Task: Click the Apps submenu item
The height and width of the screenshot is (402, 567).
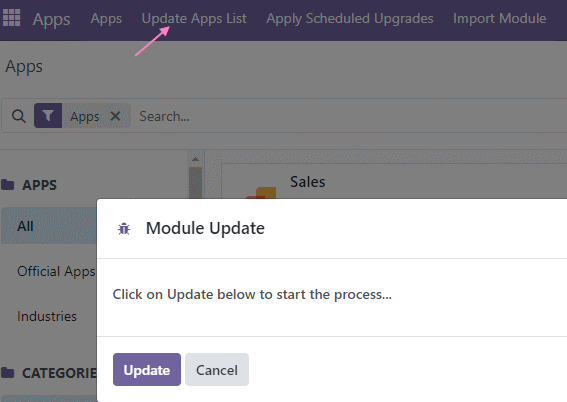Action: 106,18
